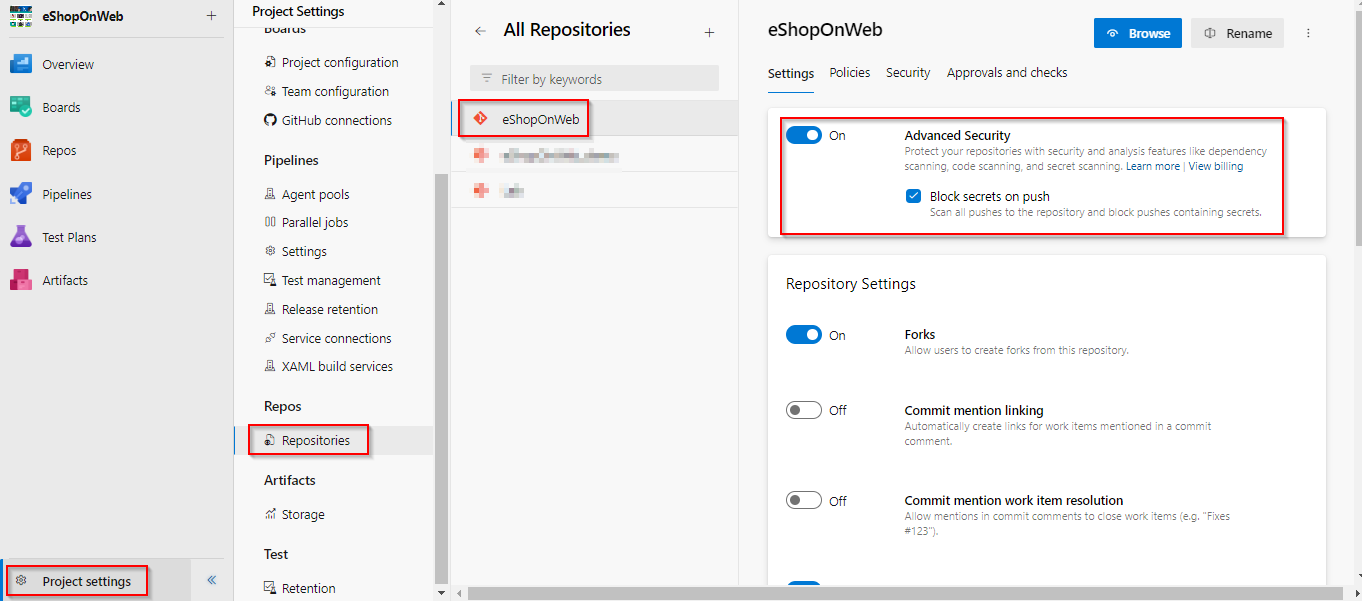Click the Storage icon under Artifacts
The image size is (1362, 601).
pyautogui.click(x=270, y=514)
